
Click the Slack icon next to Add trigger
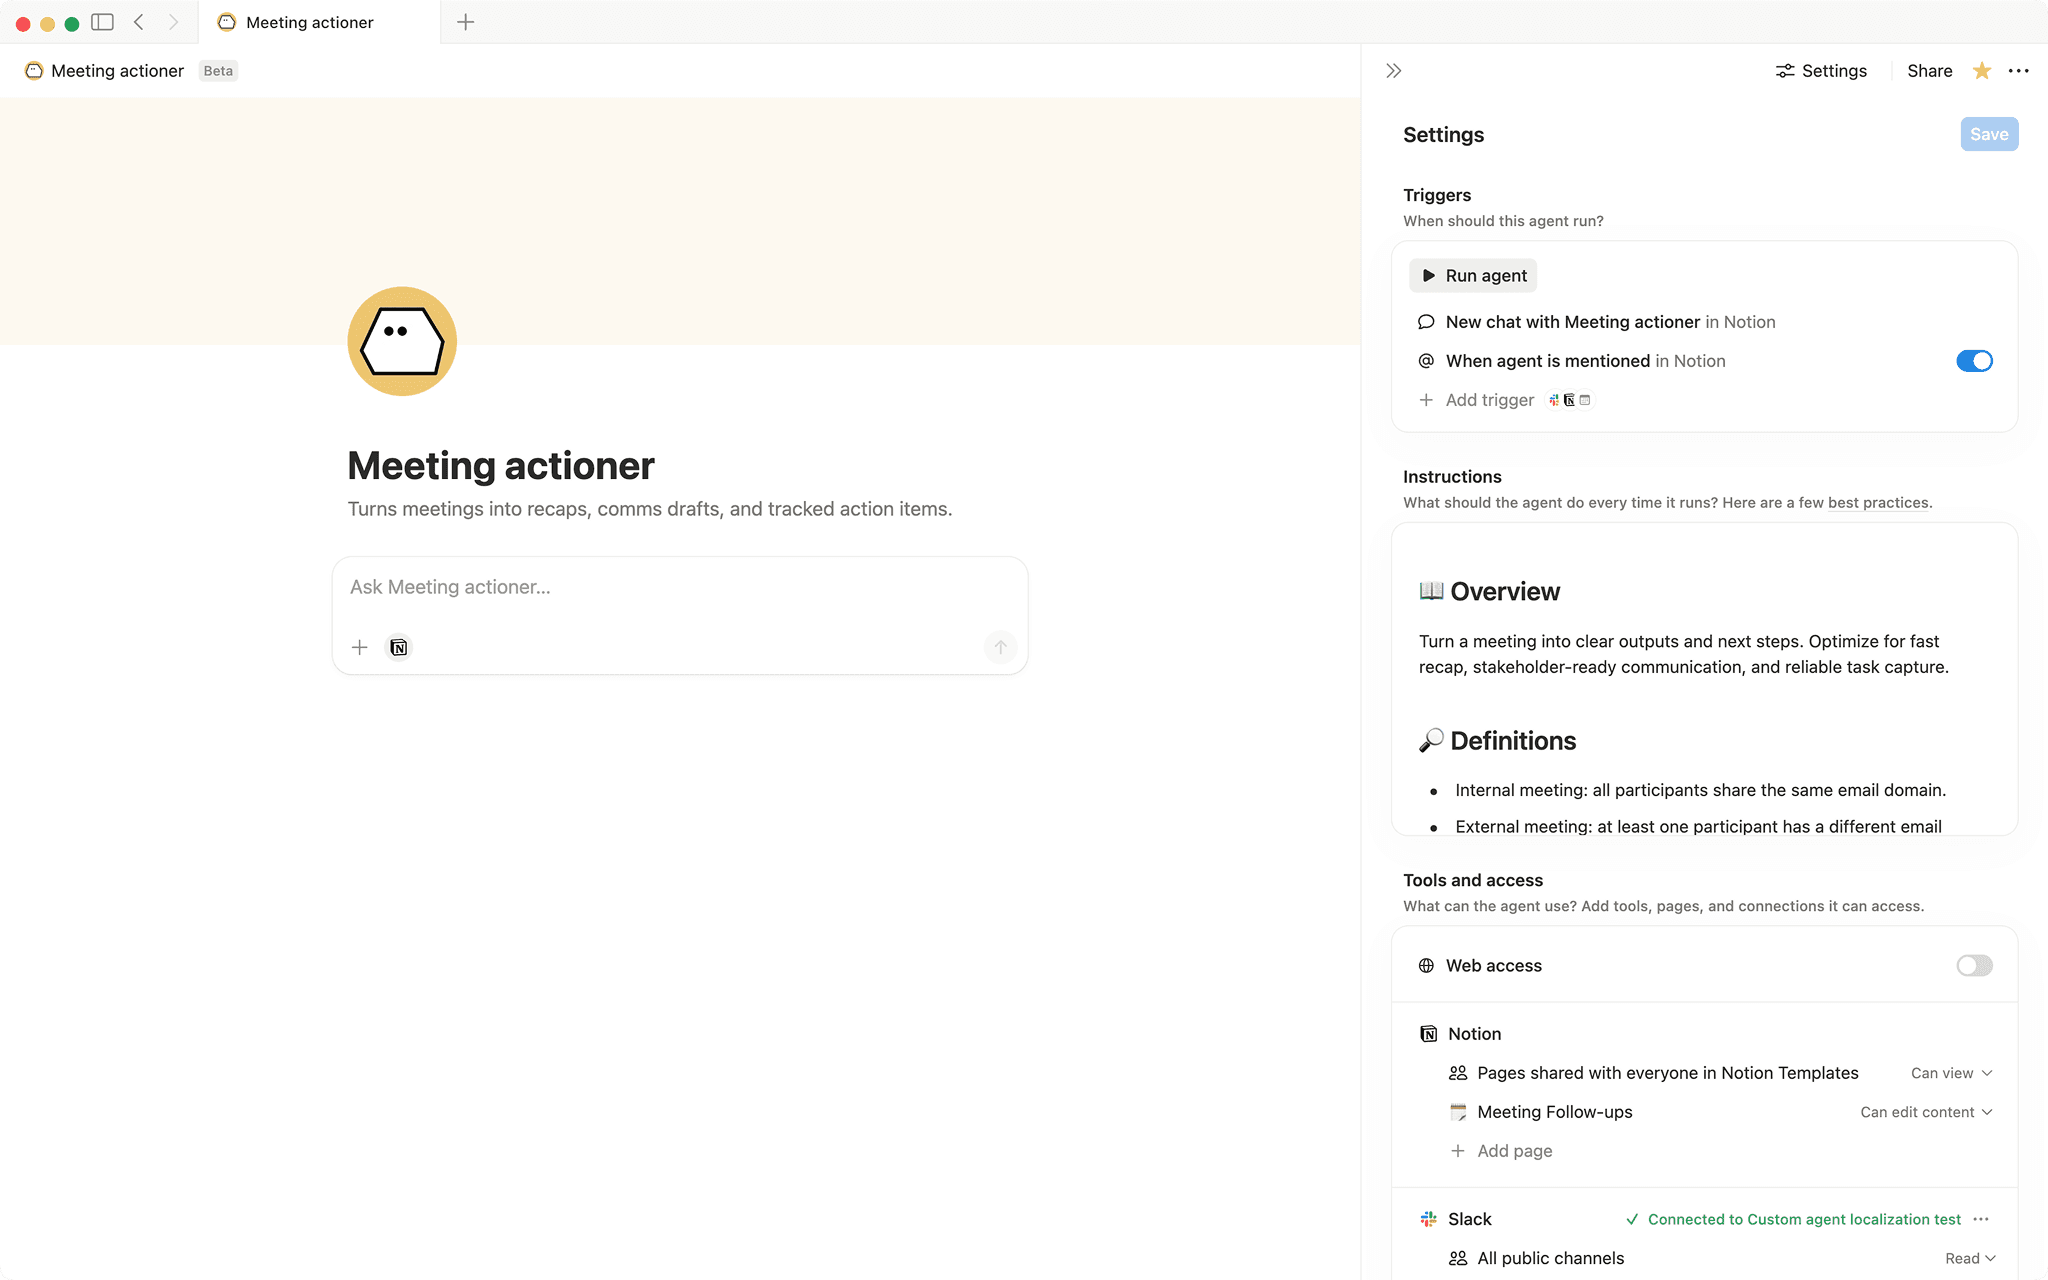coord(1553,400)
